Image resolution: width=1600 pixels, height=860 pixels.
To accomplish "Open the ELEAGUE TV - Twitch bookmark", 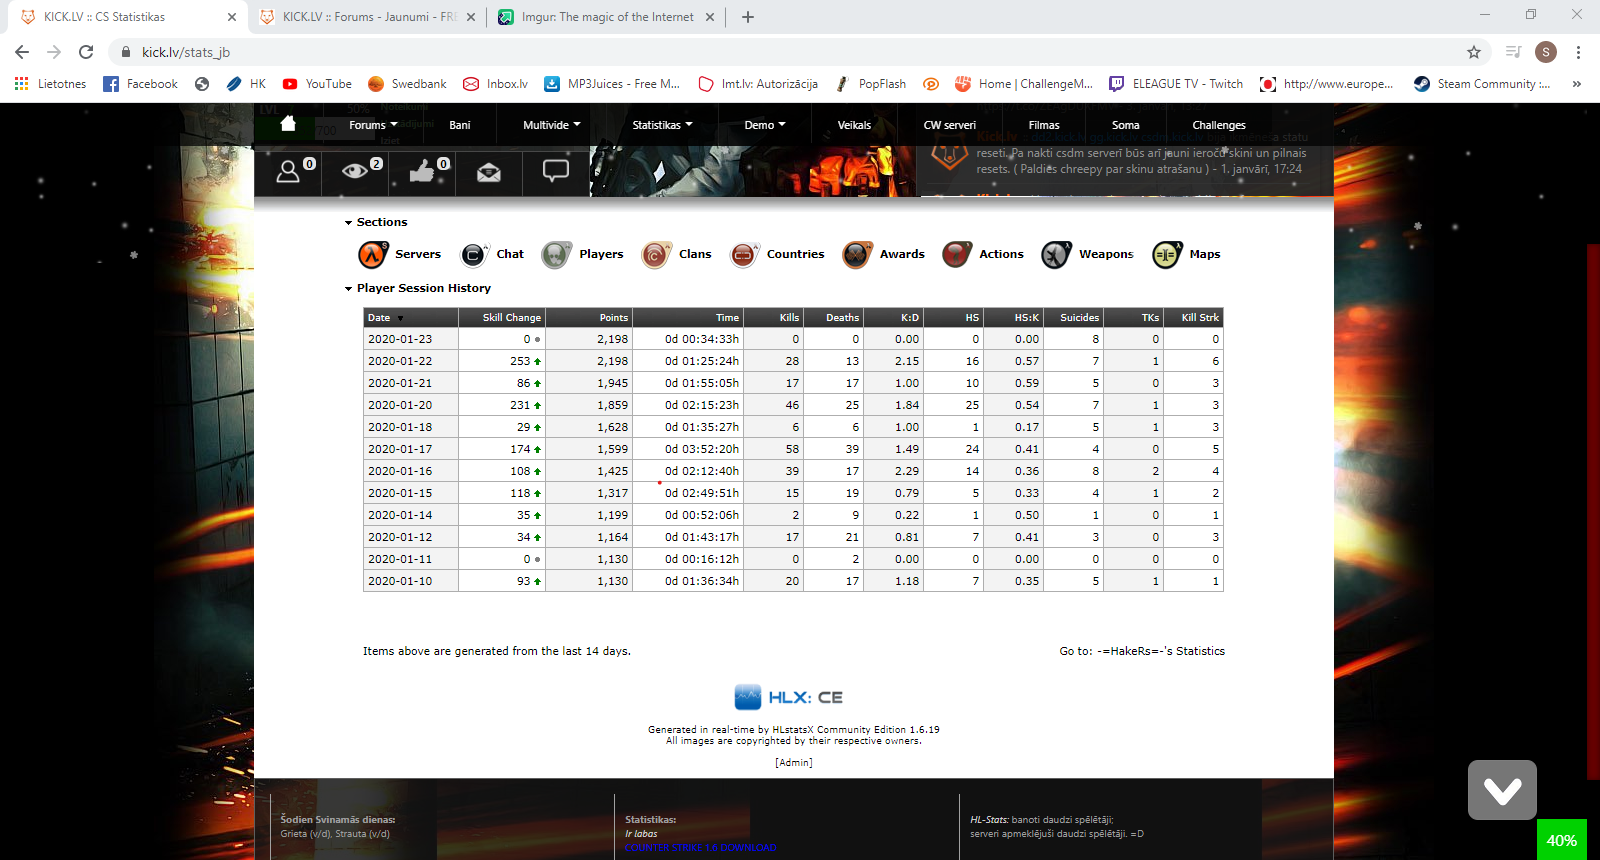I will (1176, 84).
